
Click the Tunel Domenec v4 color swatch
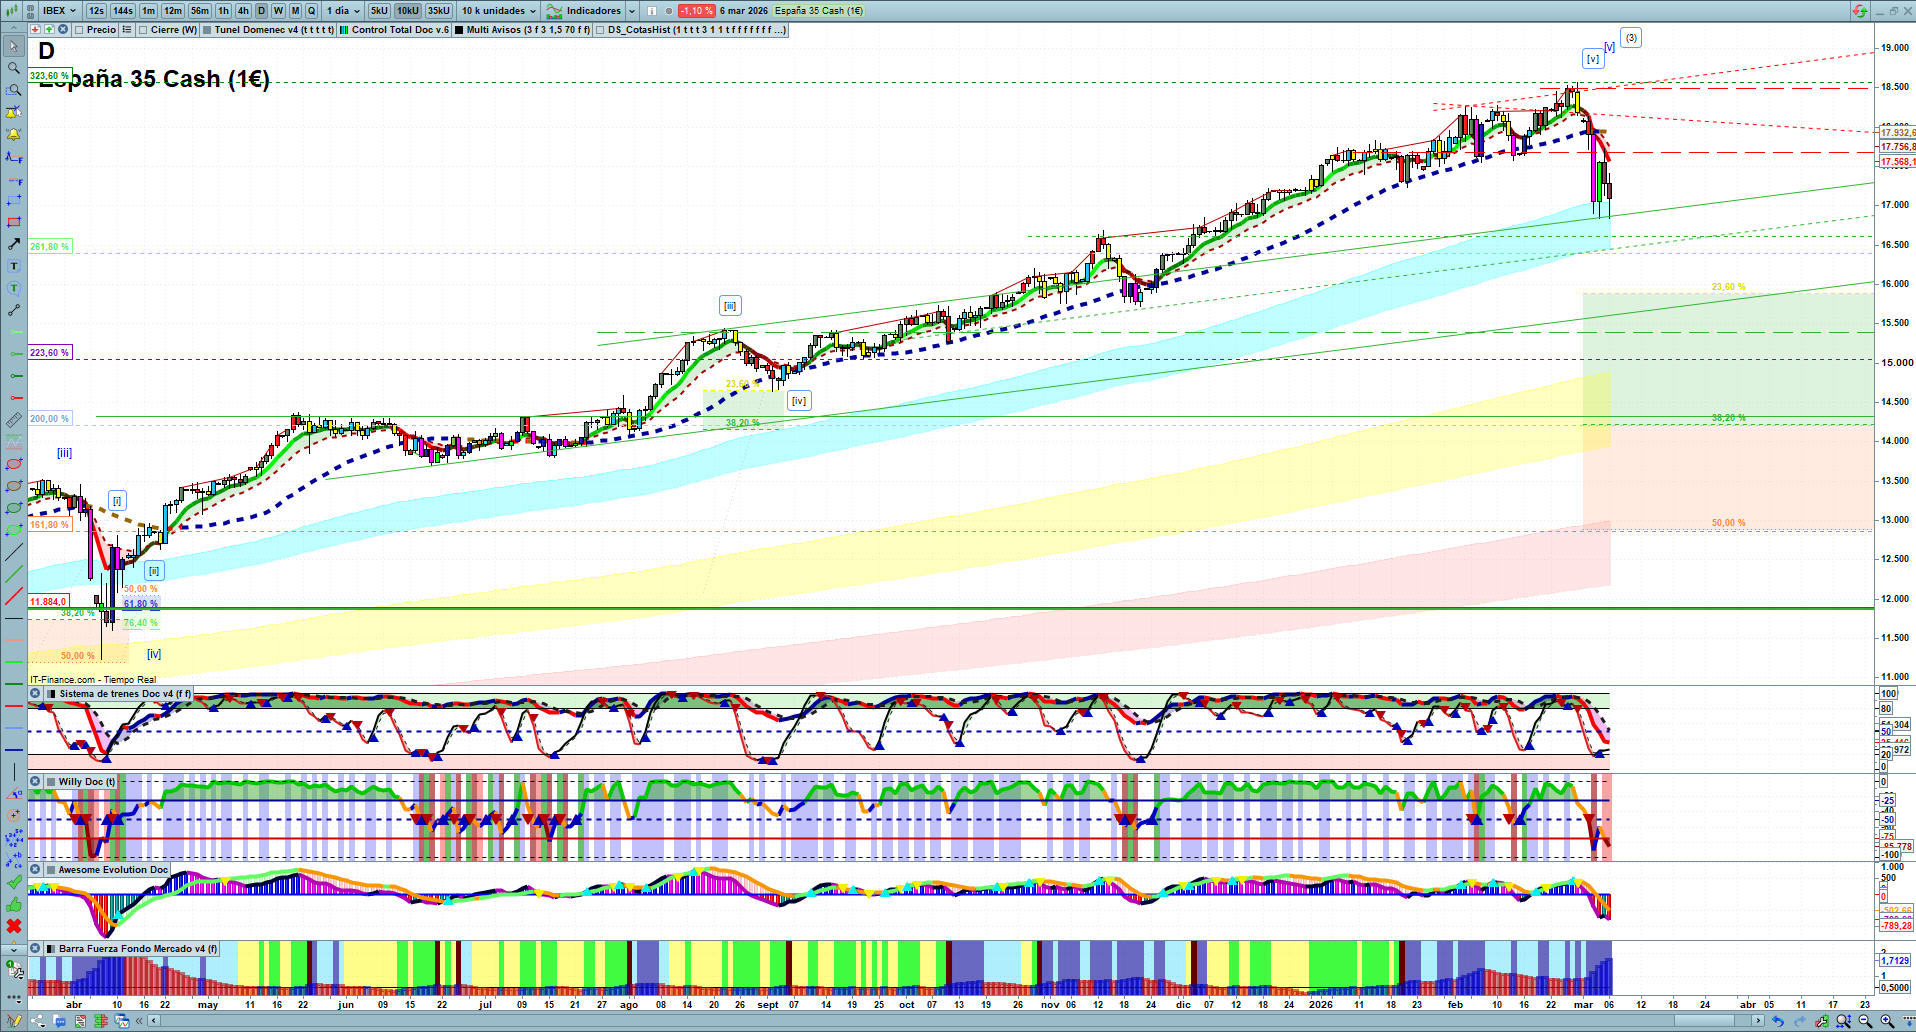207,30
